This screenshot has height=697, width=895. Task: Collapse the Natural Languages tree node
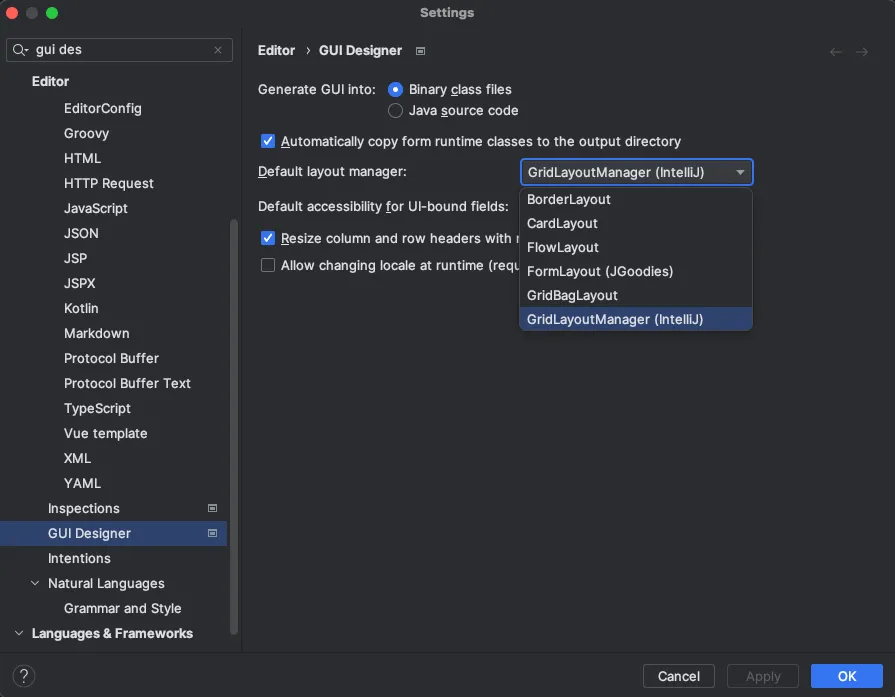pyautogui.click(x=36, y=583)
